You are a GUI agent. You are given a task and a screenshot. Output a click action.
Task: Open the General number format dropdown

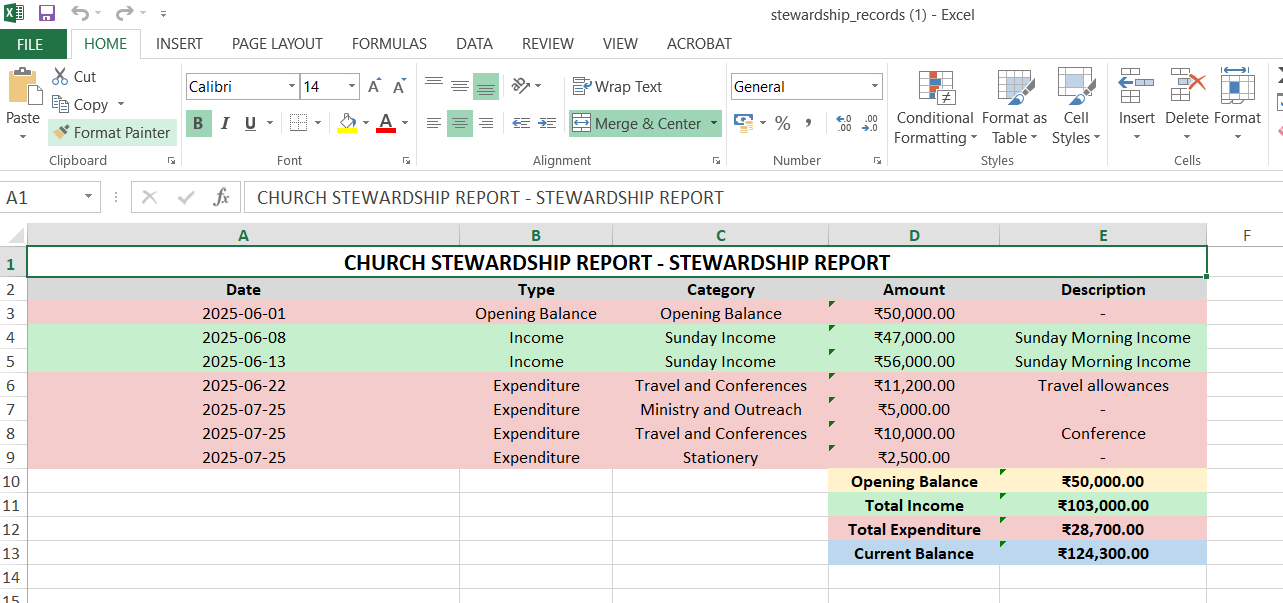coord(875,86)
